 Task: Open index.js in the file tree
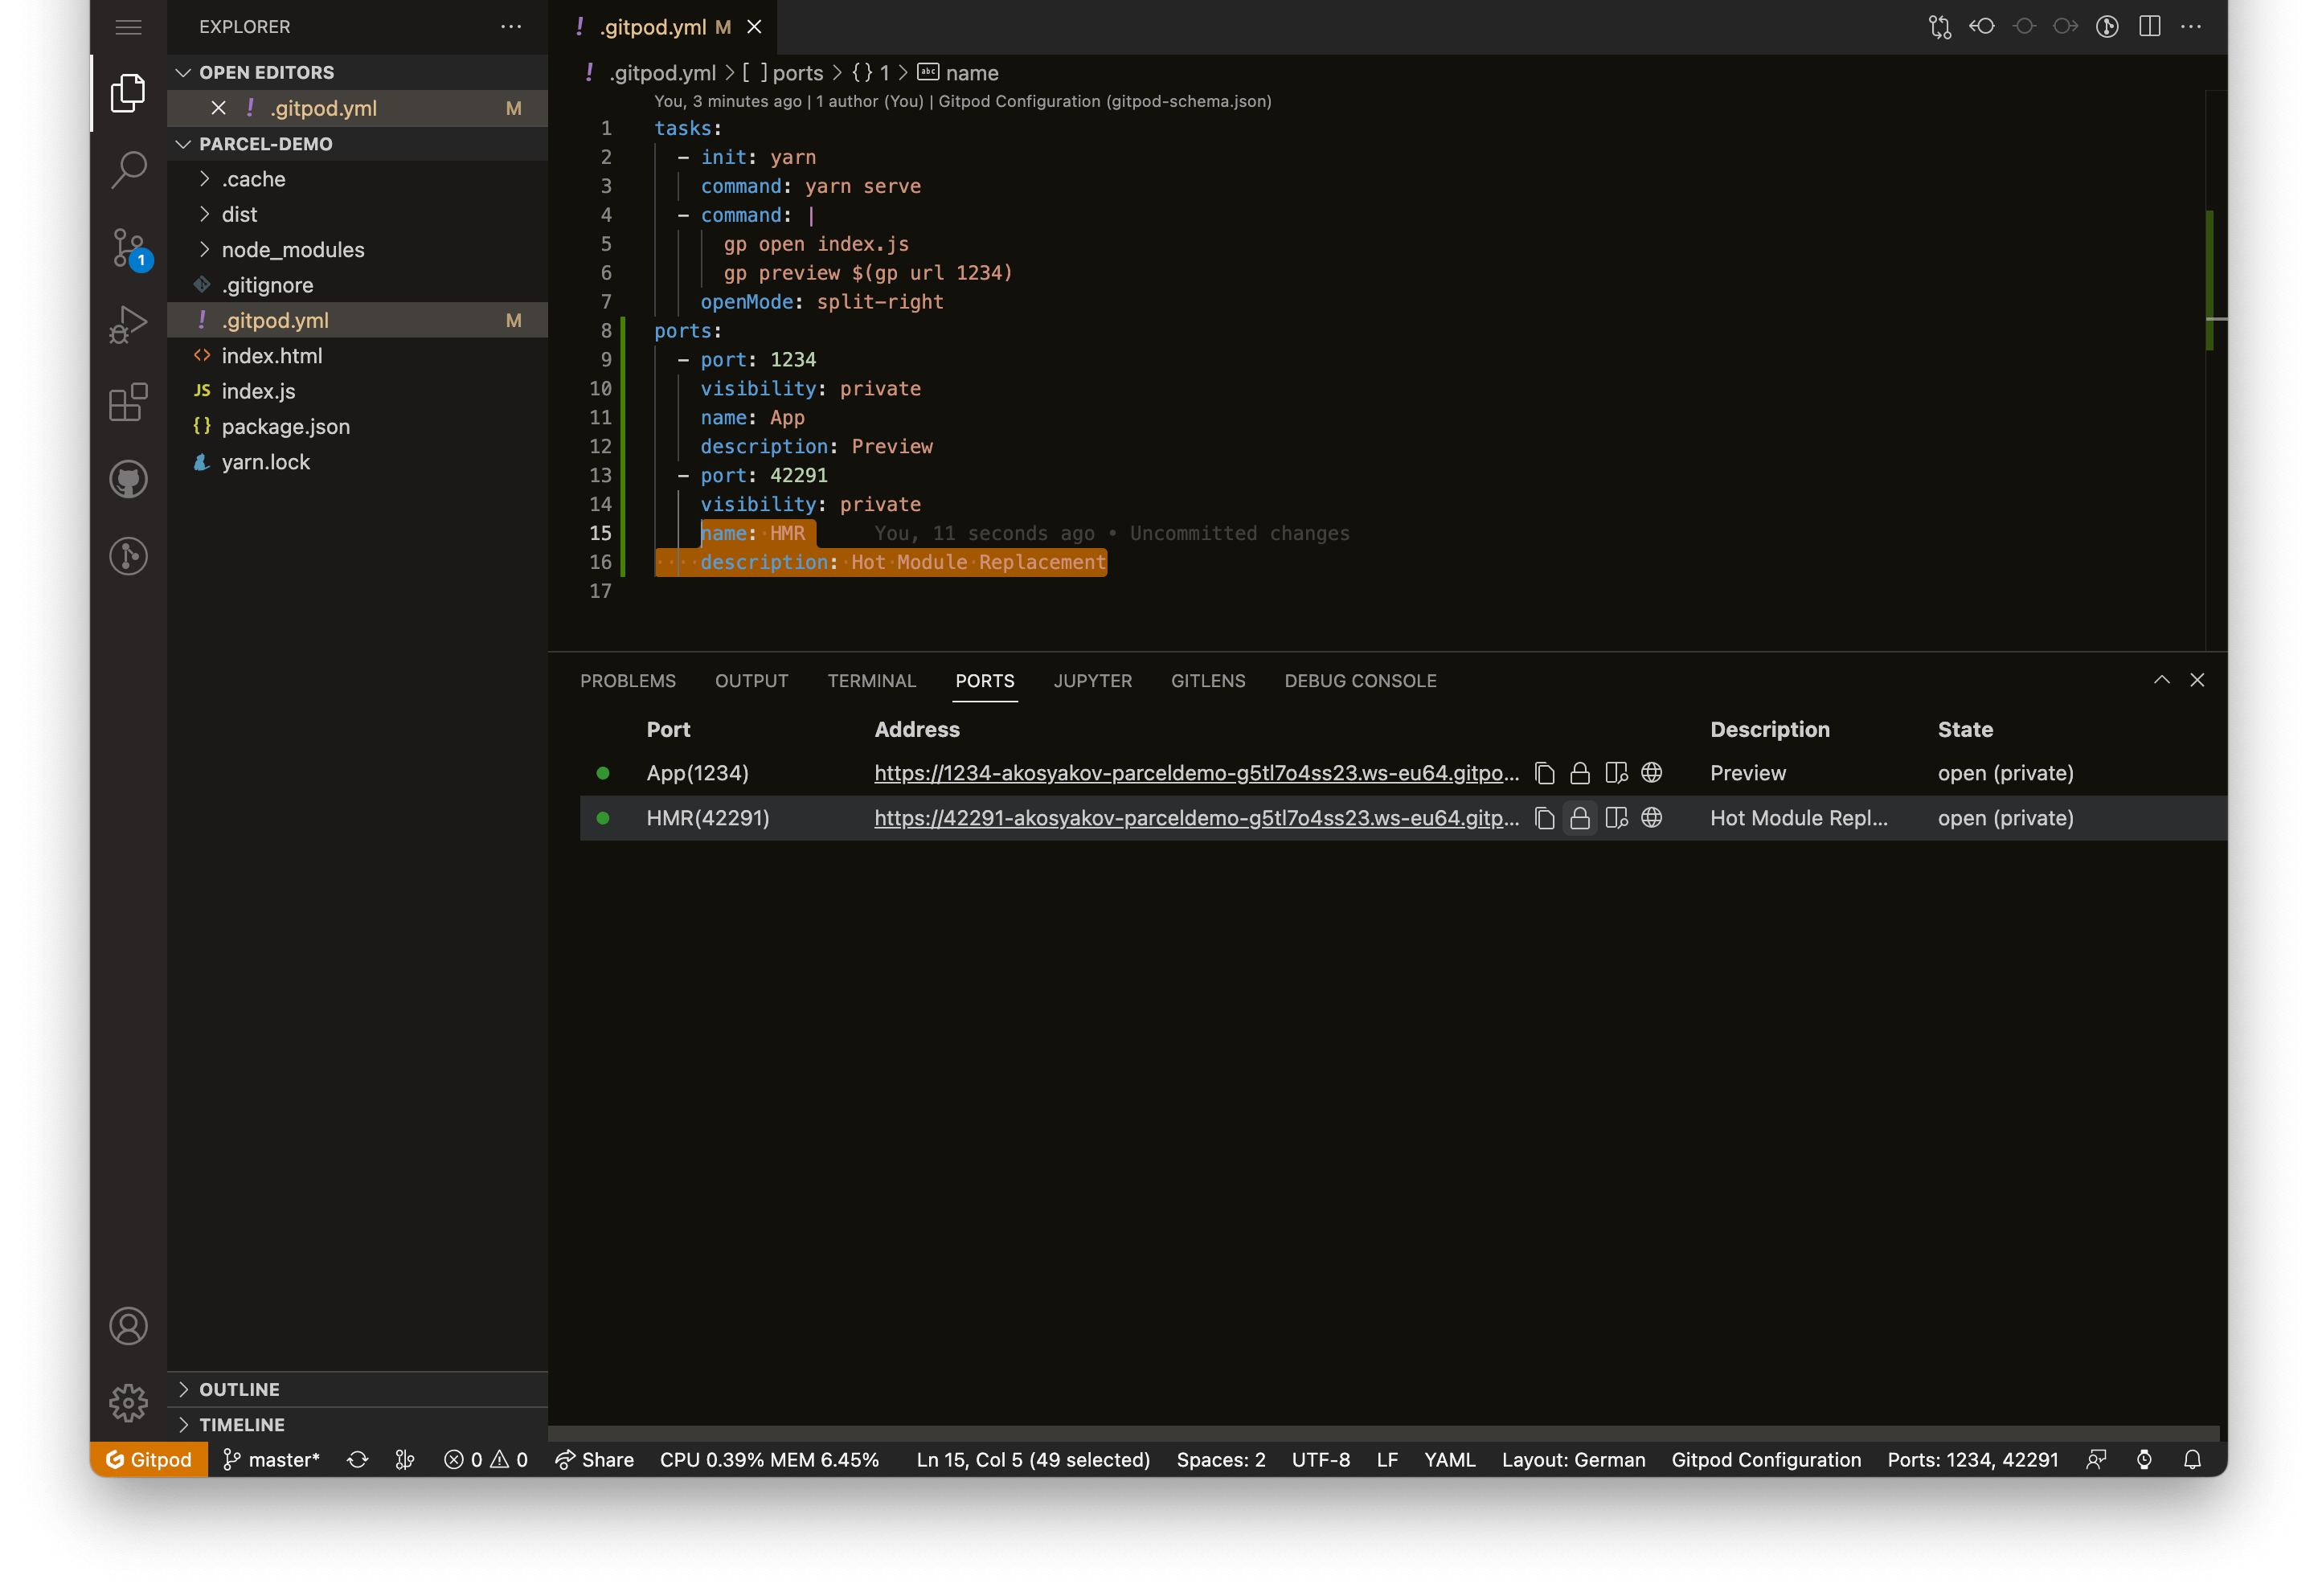pos(357,391)
